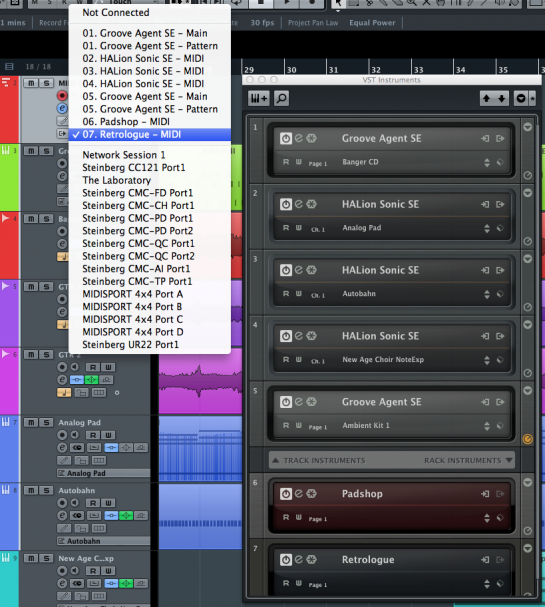Record-enable the GTR 2 track
Image resolution: width=545 pixels, height=607 pixels.
[62, 367]
